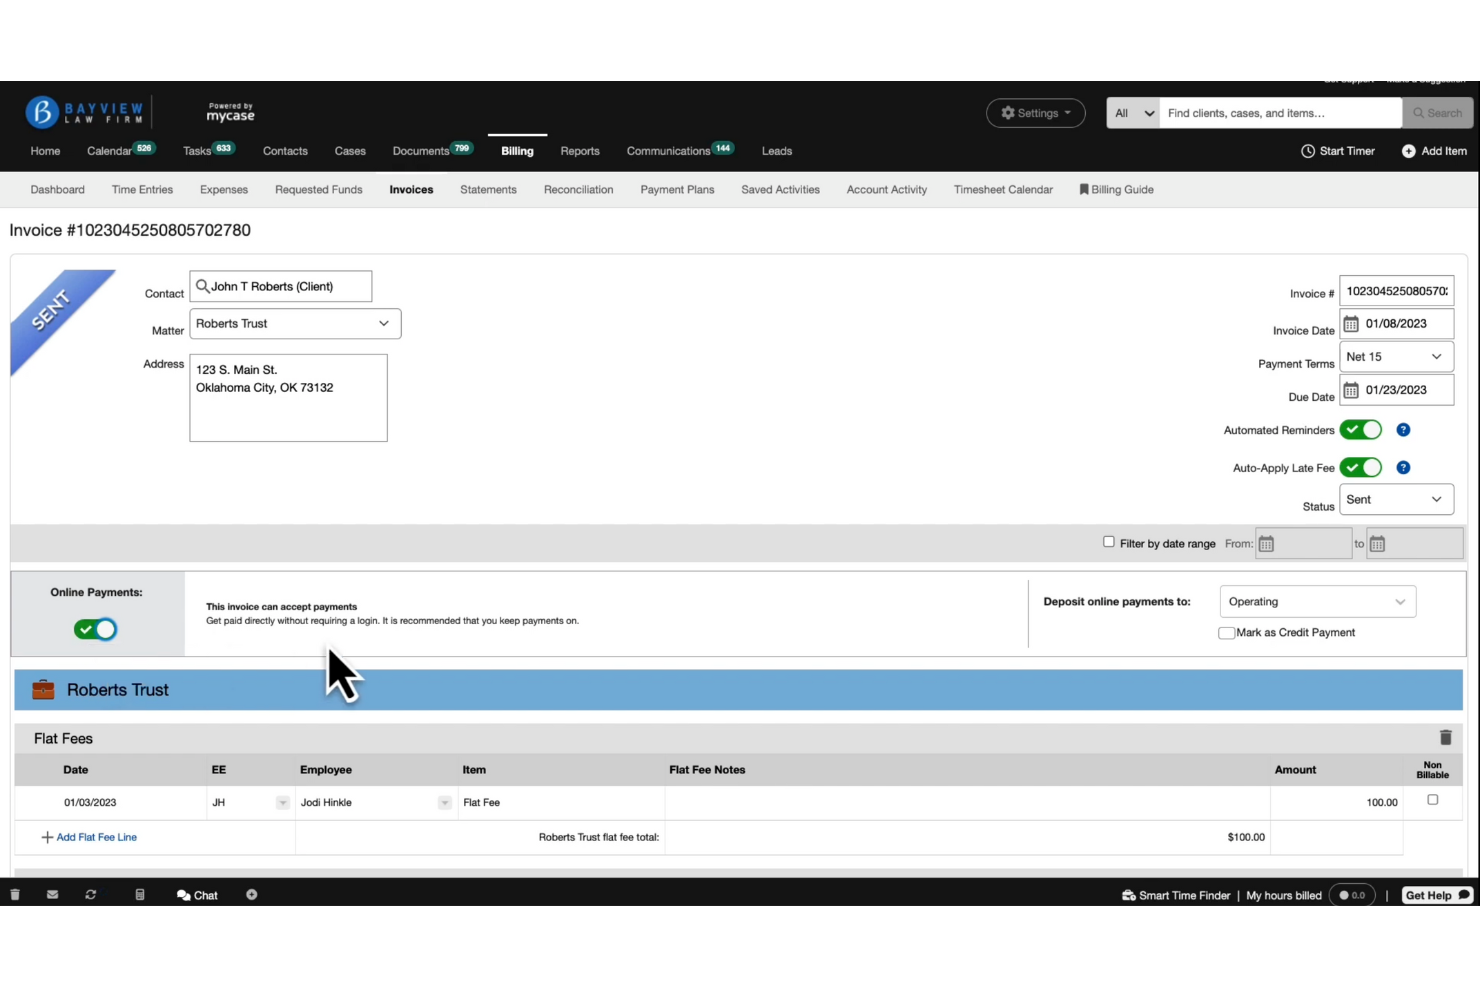
Task: Click the Automated Reminders help question mark
Action: [1403, 429]
